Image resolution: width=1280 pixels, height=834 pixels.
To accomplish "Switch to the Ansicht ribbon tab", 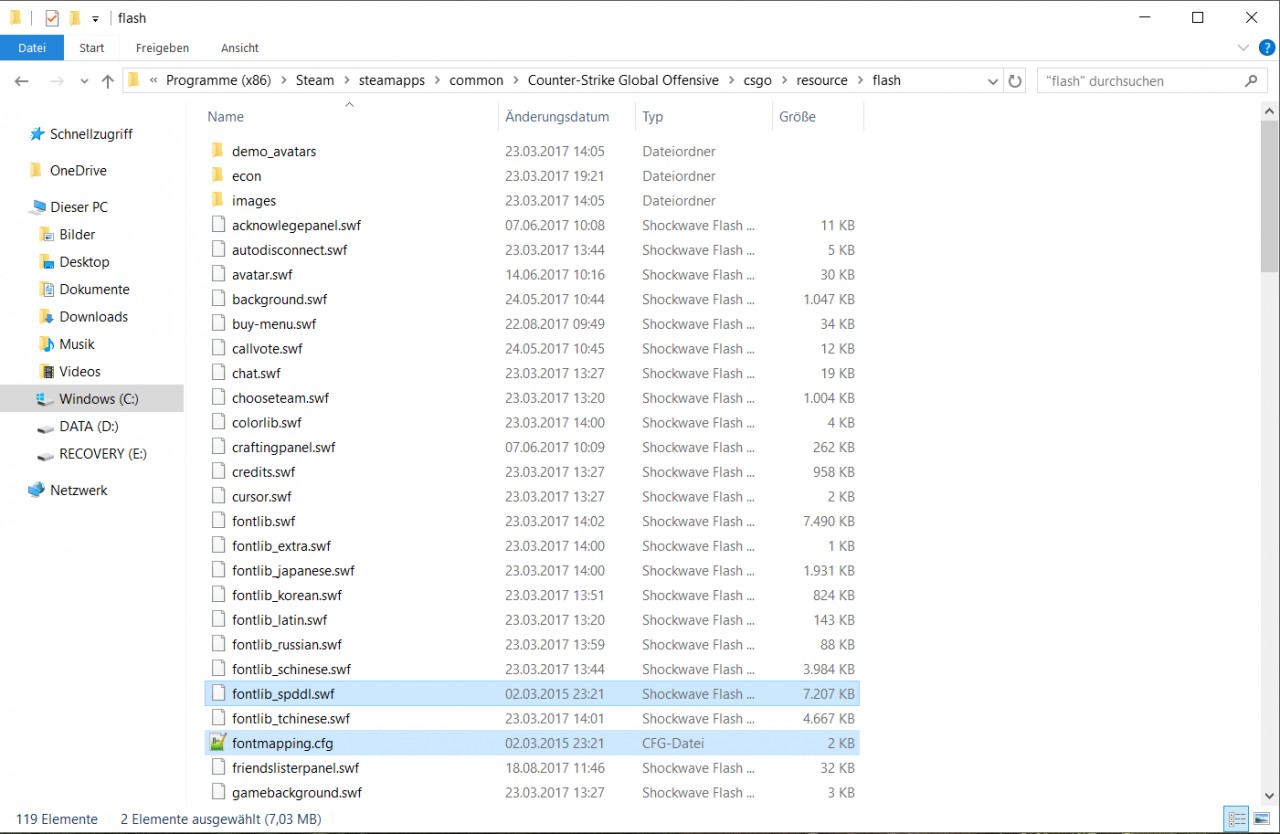I will point(240,47).
